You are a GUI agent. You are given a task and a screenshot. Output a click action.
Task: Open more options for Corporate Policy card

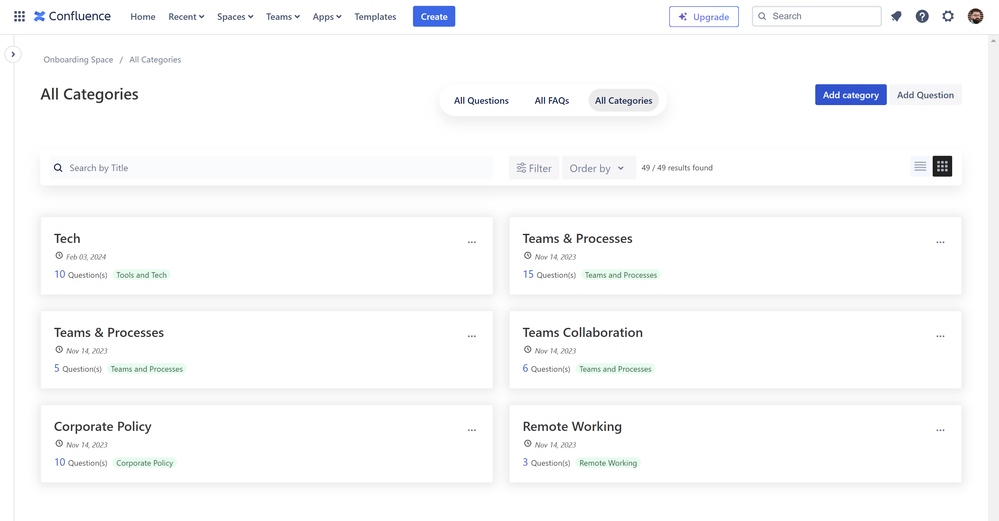tap(471, 430)
